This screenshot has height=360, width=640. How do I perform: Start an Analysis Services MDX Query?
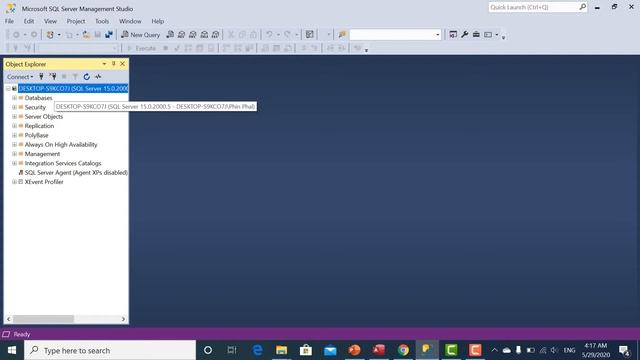[x=181, y=35]
